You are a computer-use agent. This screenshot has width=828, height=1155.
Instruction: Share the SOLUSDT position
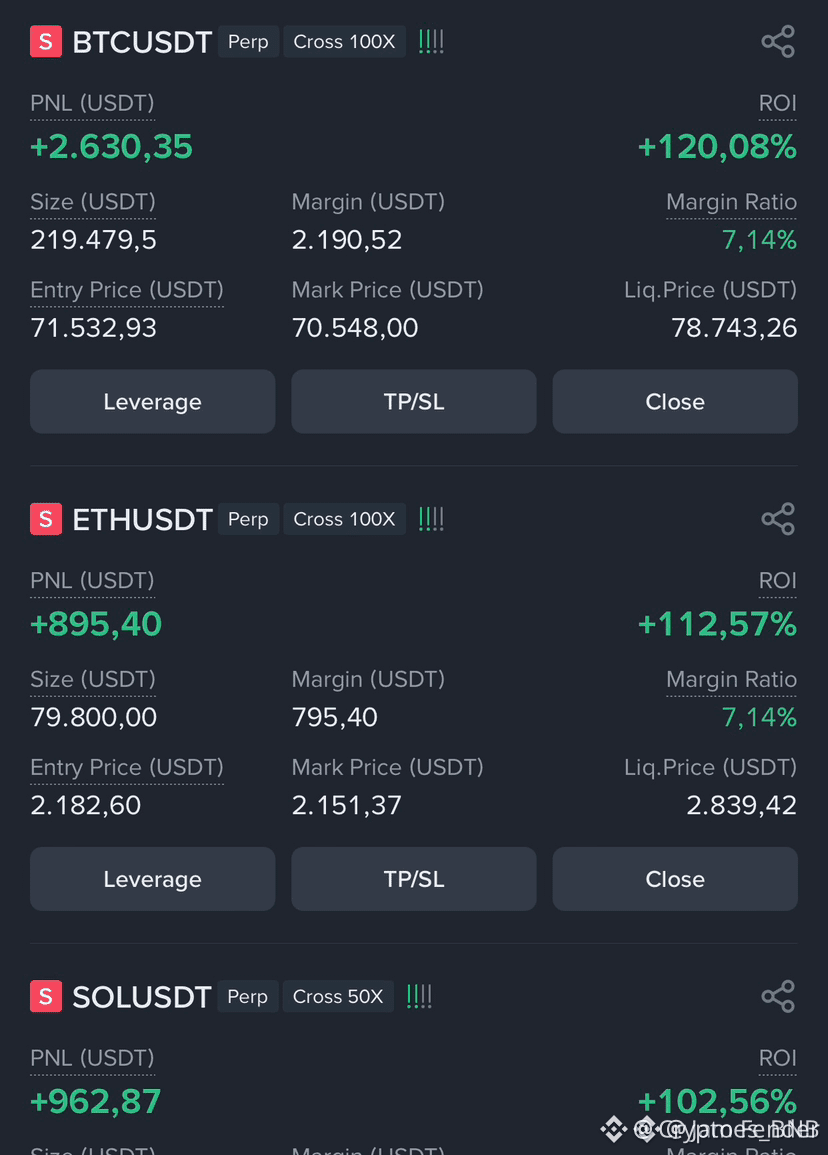click(778, 996)
